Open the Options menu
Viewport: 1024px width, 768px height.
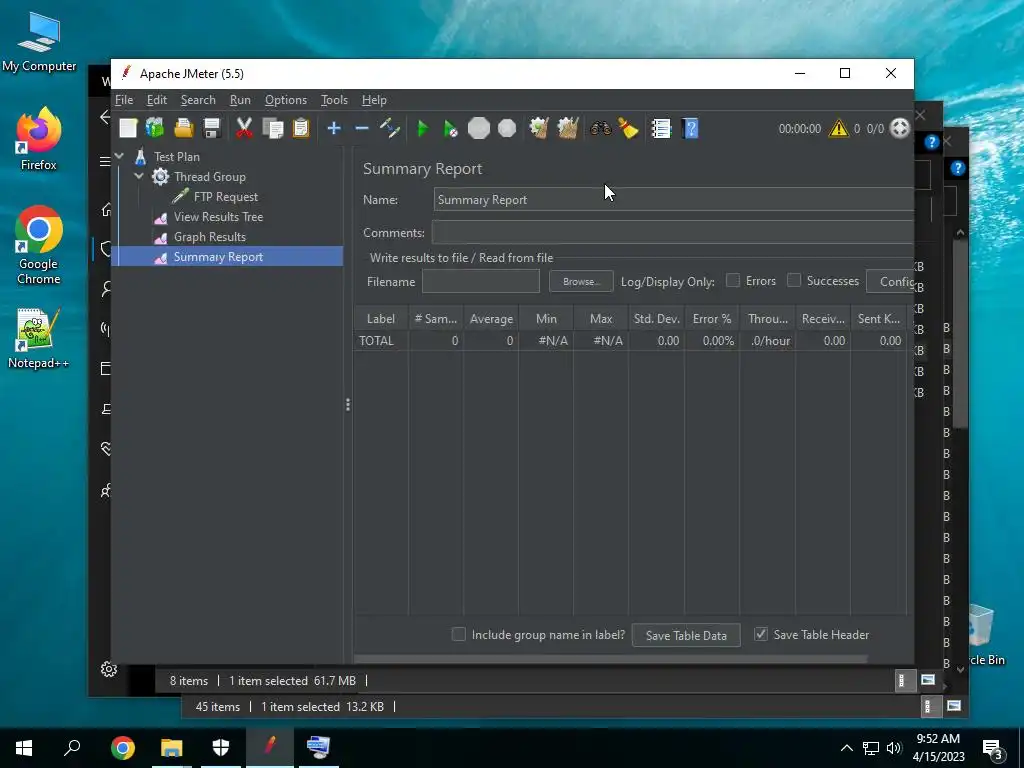[285, 100]
